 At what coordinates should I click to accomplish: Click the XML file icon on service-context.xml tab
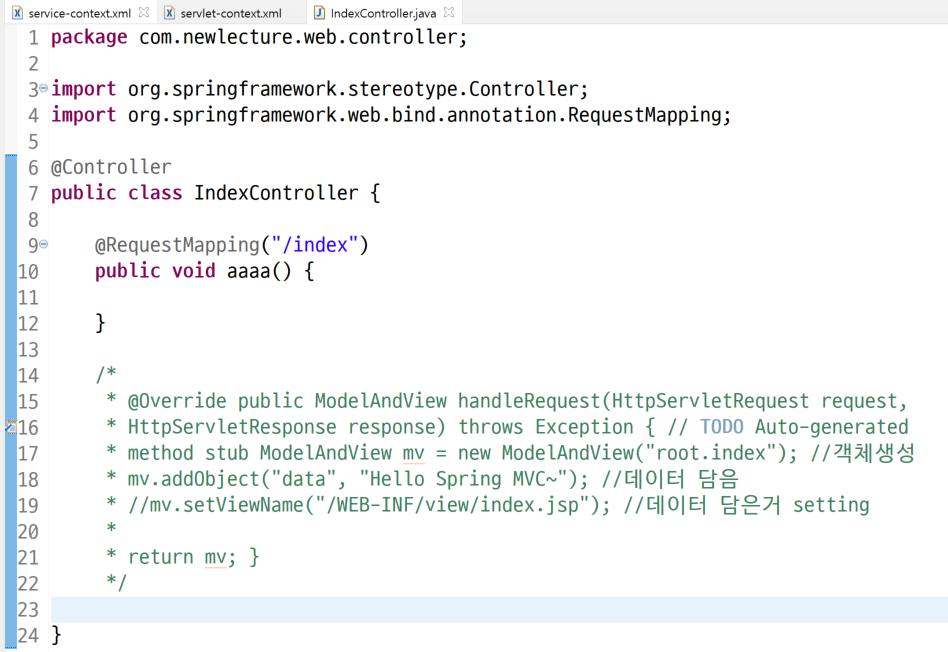coord(18,13)
